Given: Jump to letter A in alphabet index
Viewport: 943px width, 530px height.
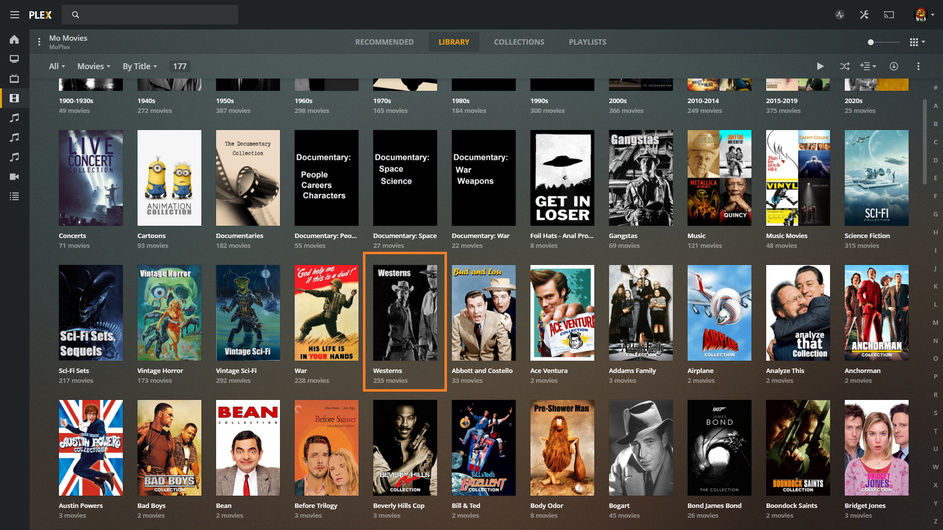Looking at the screenshot, I should tap(935, 106).
